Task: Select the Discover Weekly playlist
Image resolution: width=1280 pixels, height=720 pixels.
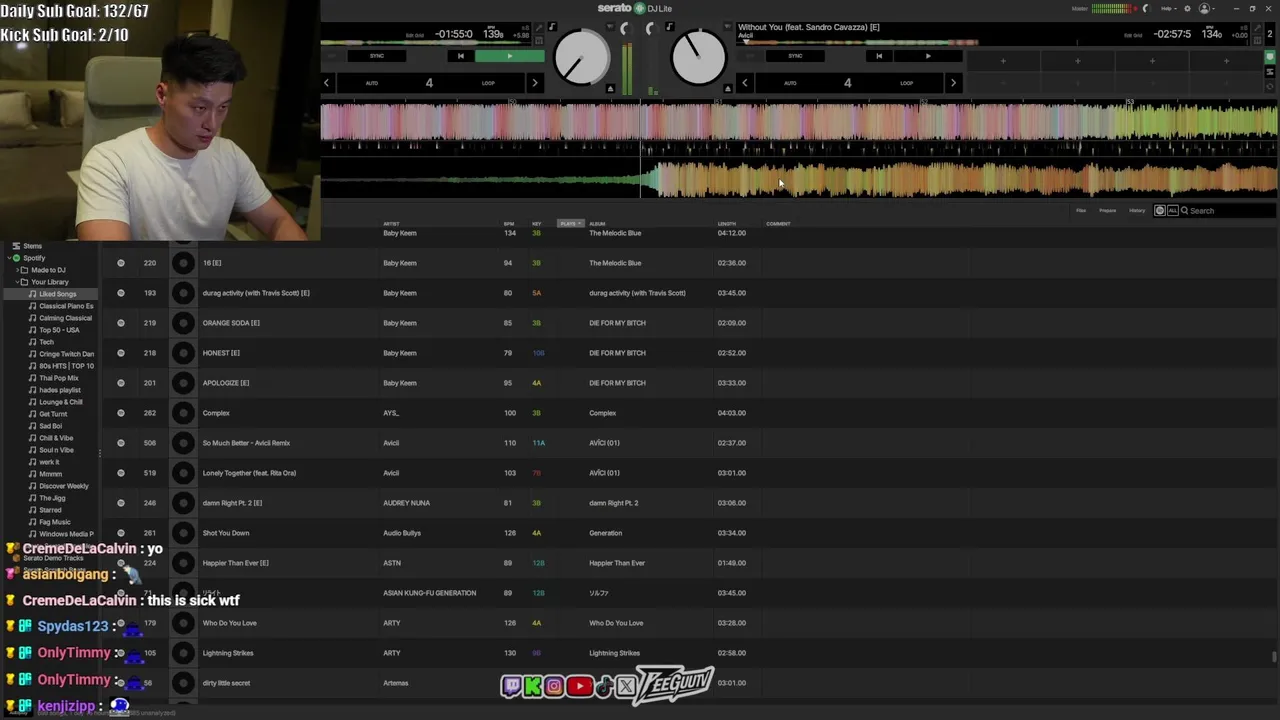Action: coord(64,486)
